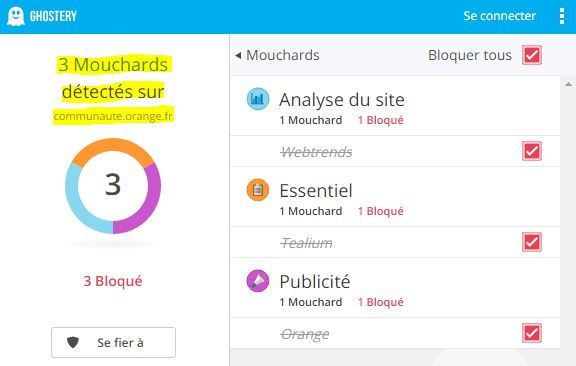Click Se connecter link
576x366 pixels.
coord(499,16)
